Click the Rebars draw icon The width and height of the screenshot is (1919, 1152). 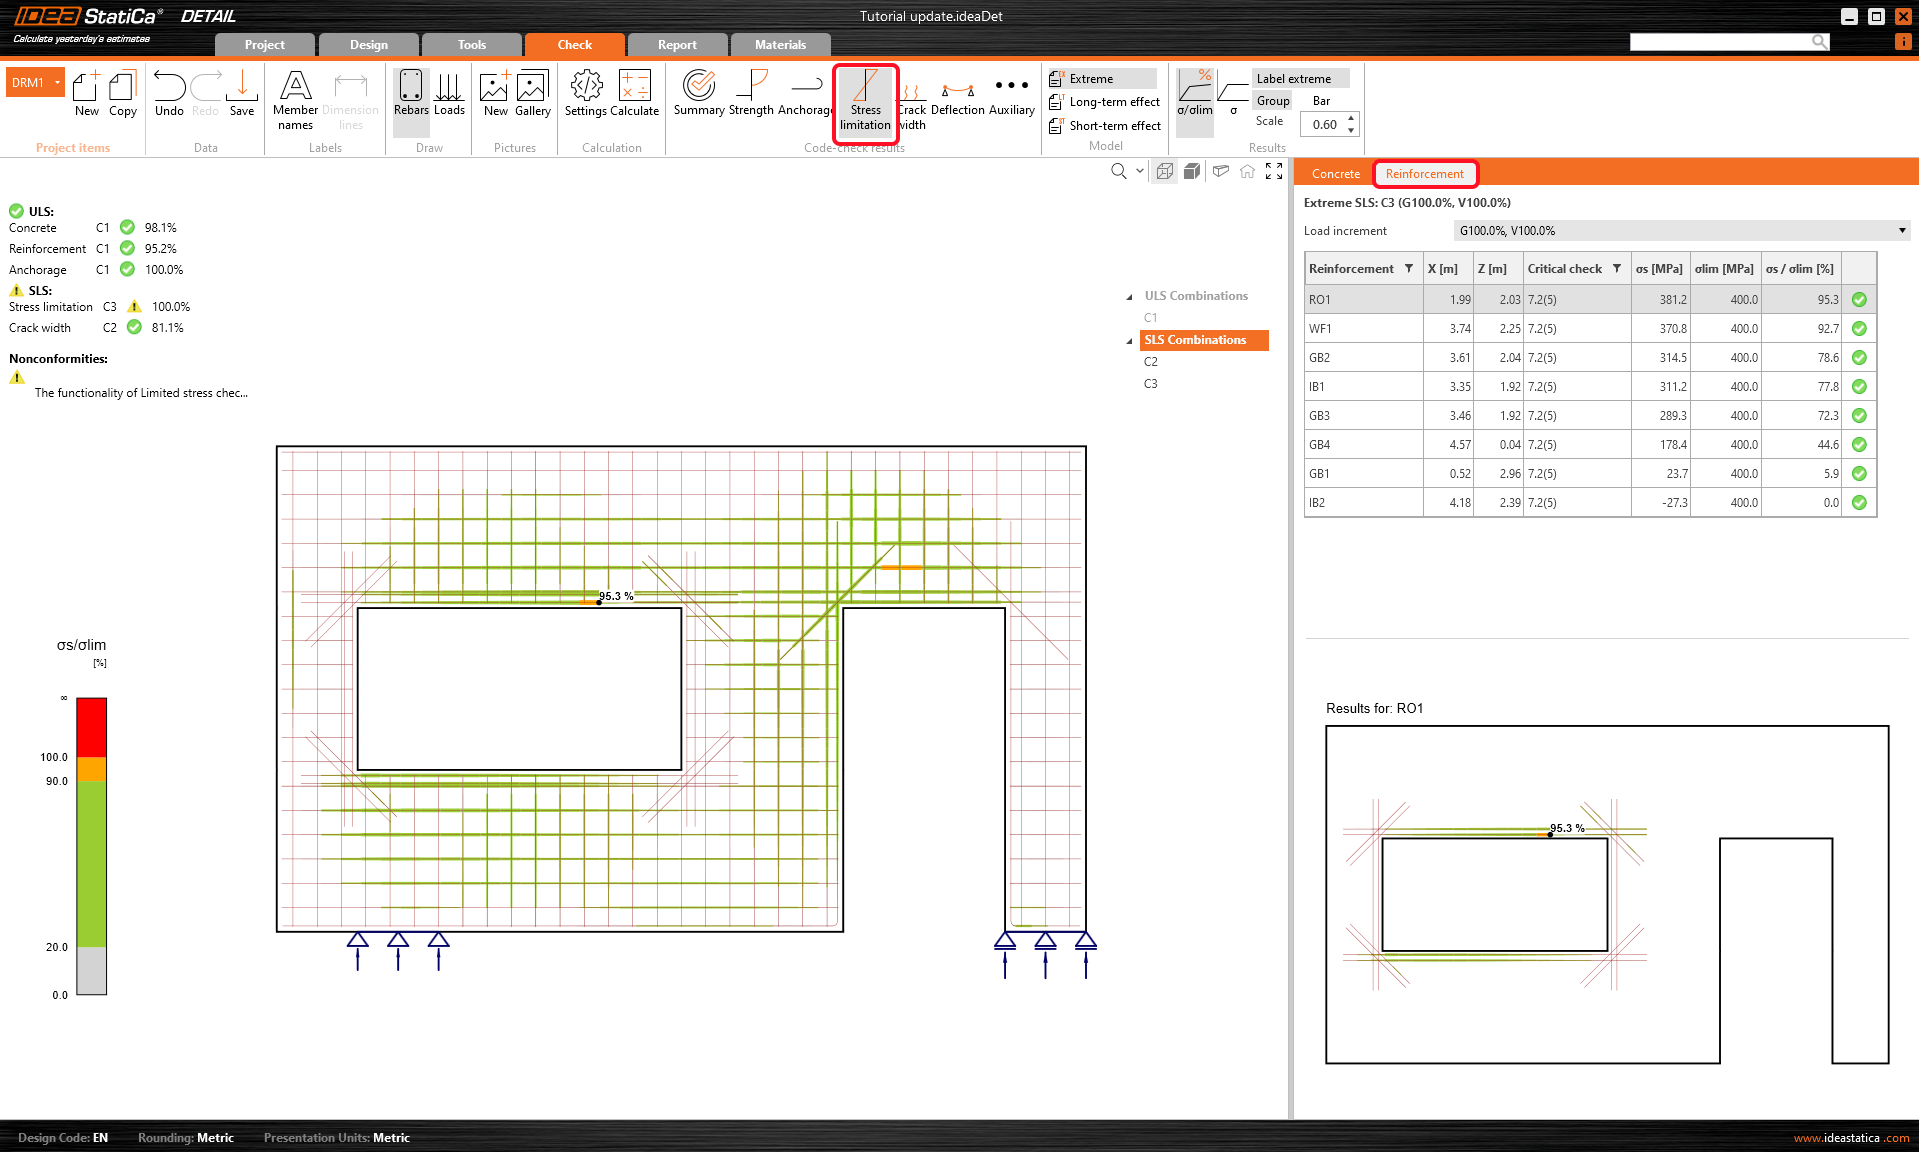click(410, 93)
